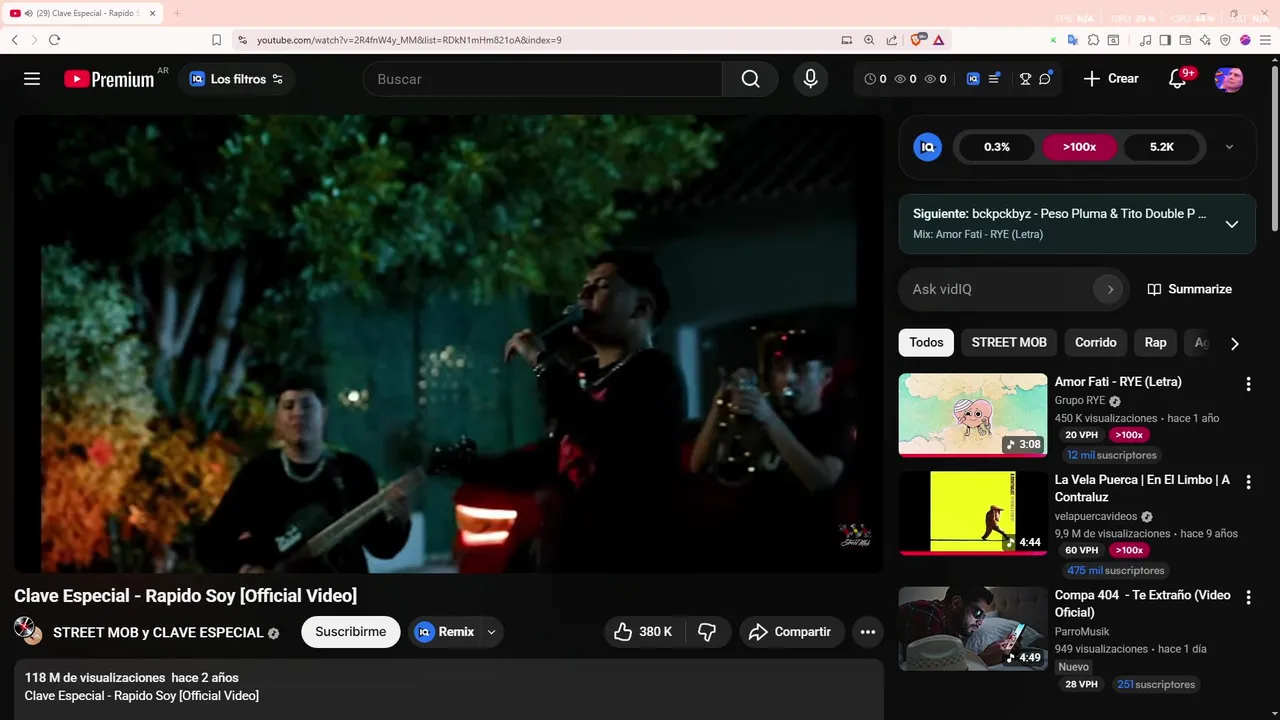Open La Vela Puerca En El Limbo title

tap(1142, 488)
